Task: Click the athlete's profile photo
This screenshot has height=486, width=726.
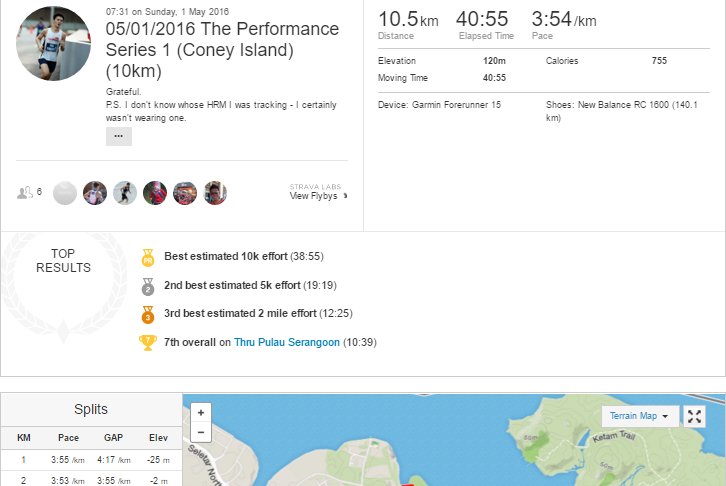Action: (54, 44)
